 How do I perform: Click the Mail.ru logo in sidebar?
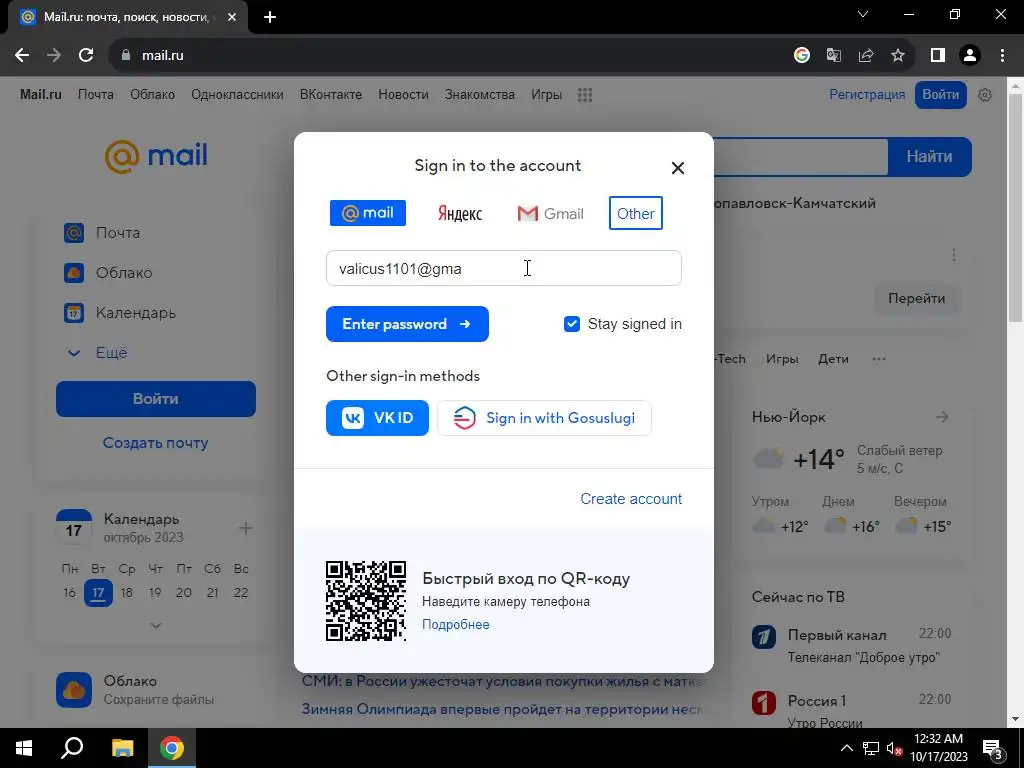pos(156,157)
